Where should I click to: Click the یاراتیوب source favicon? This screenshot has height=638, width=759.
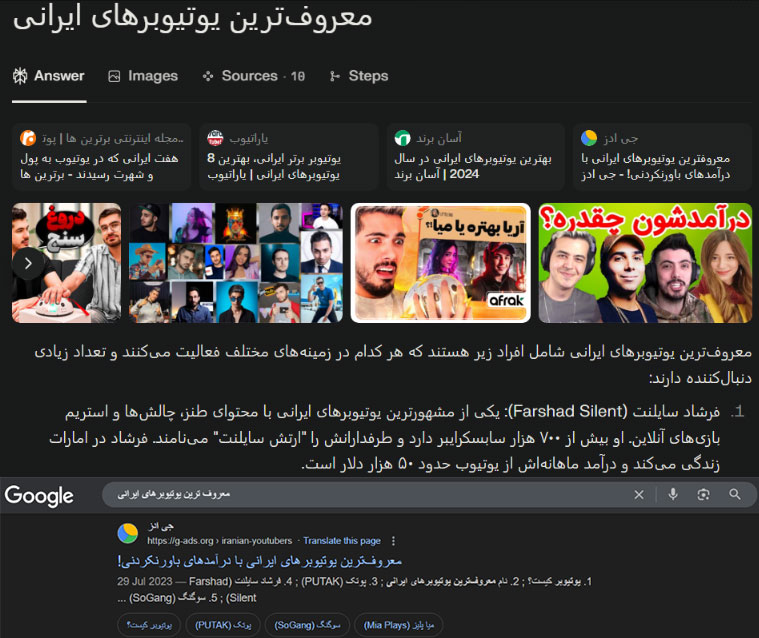[x=215, y=138]
